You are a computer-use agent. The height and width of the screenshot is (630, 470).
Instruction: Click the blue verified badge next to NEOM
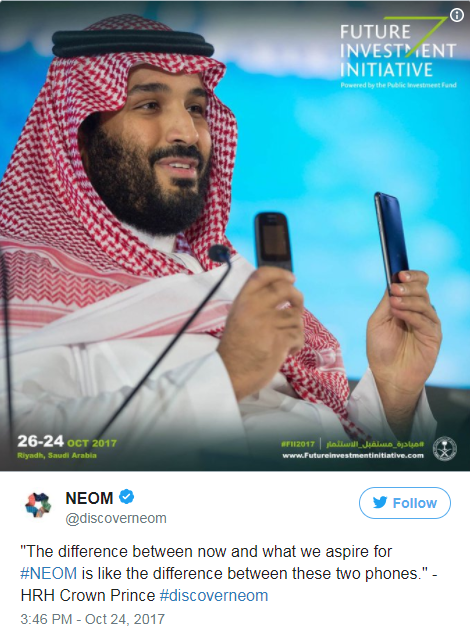click(127, 497)
